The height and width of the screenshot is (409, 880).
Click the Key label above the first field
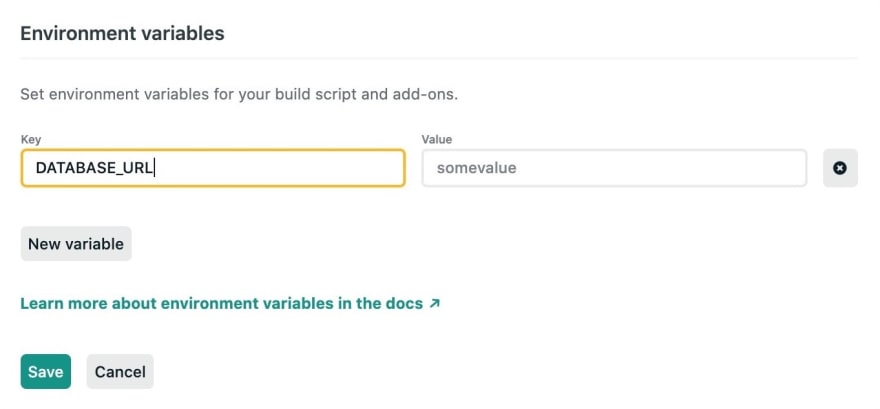coord(31,139)
